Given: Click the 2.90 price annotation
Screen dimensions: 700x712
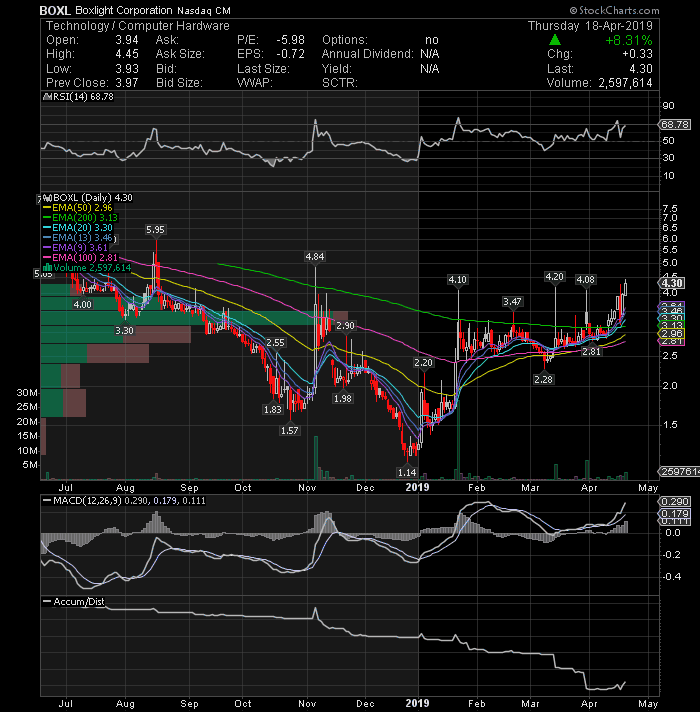Looking at the screenshot, I should pyautogui.click(x=345, y=326).
